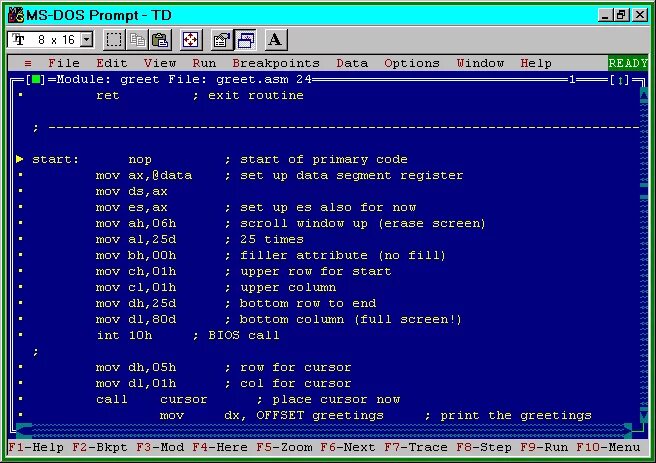Click F8-Step in status line
The height and width of the screenshot is (463, 656).
[484, 447]
